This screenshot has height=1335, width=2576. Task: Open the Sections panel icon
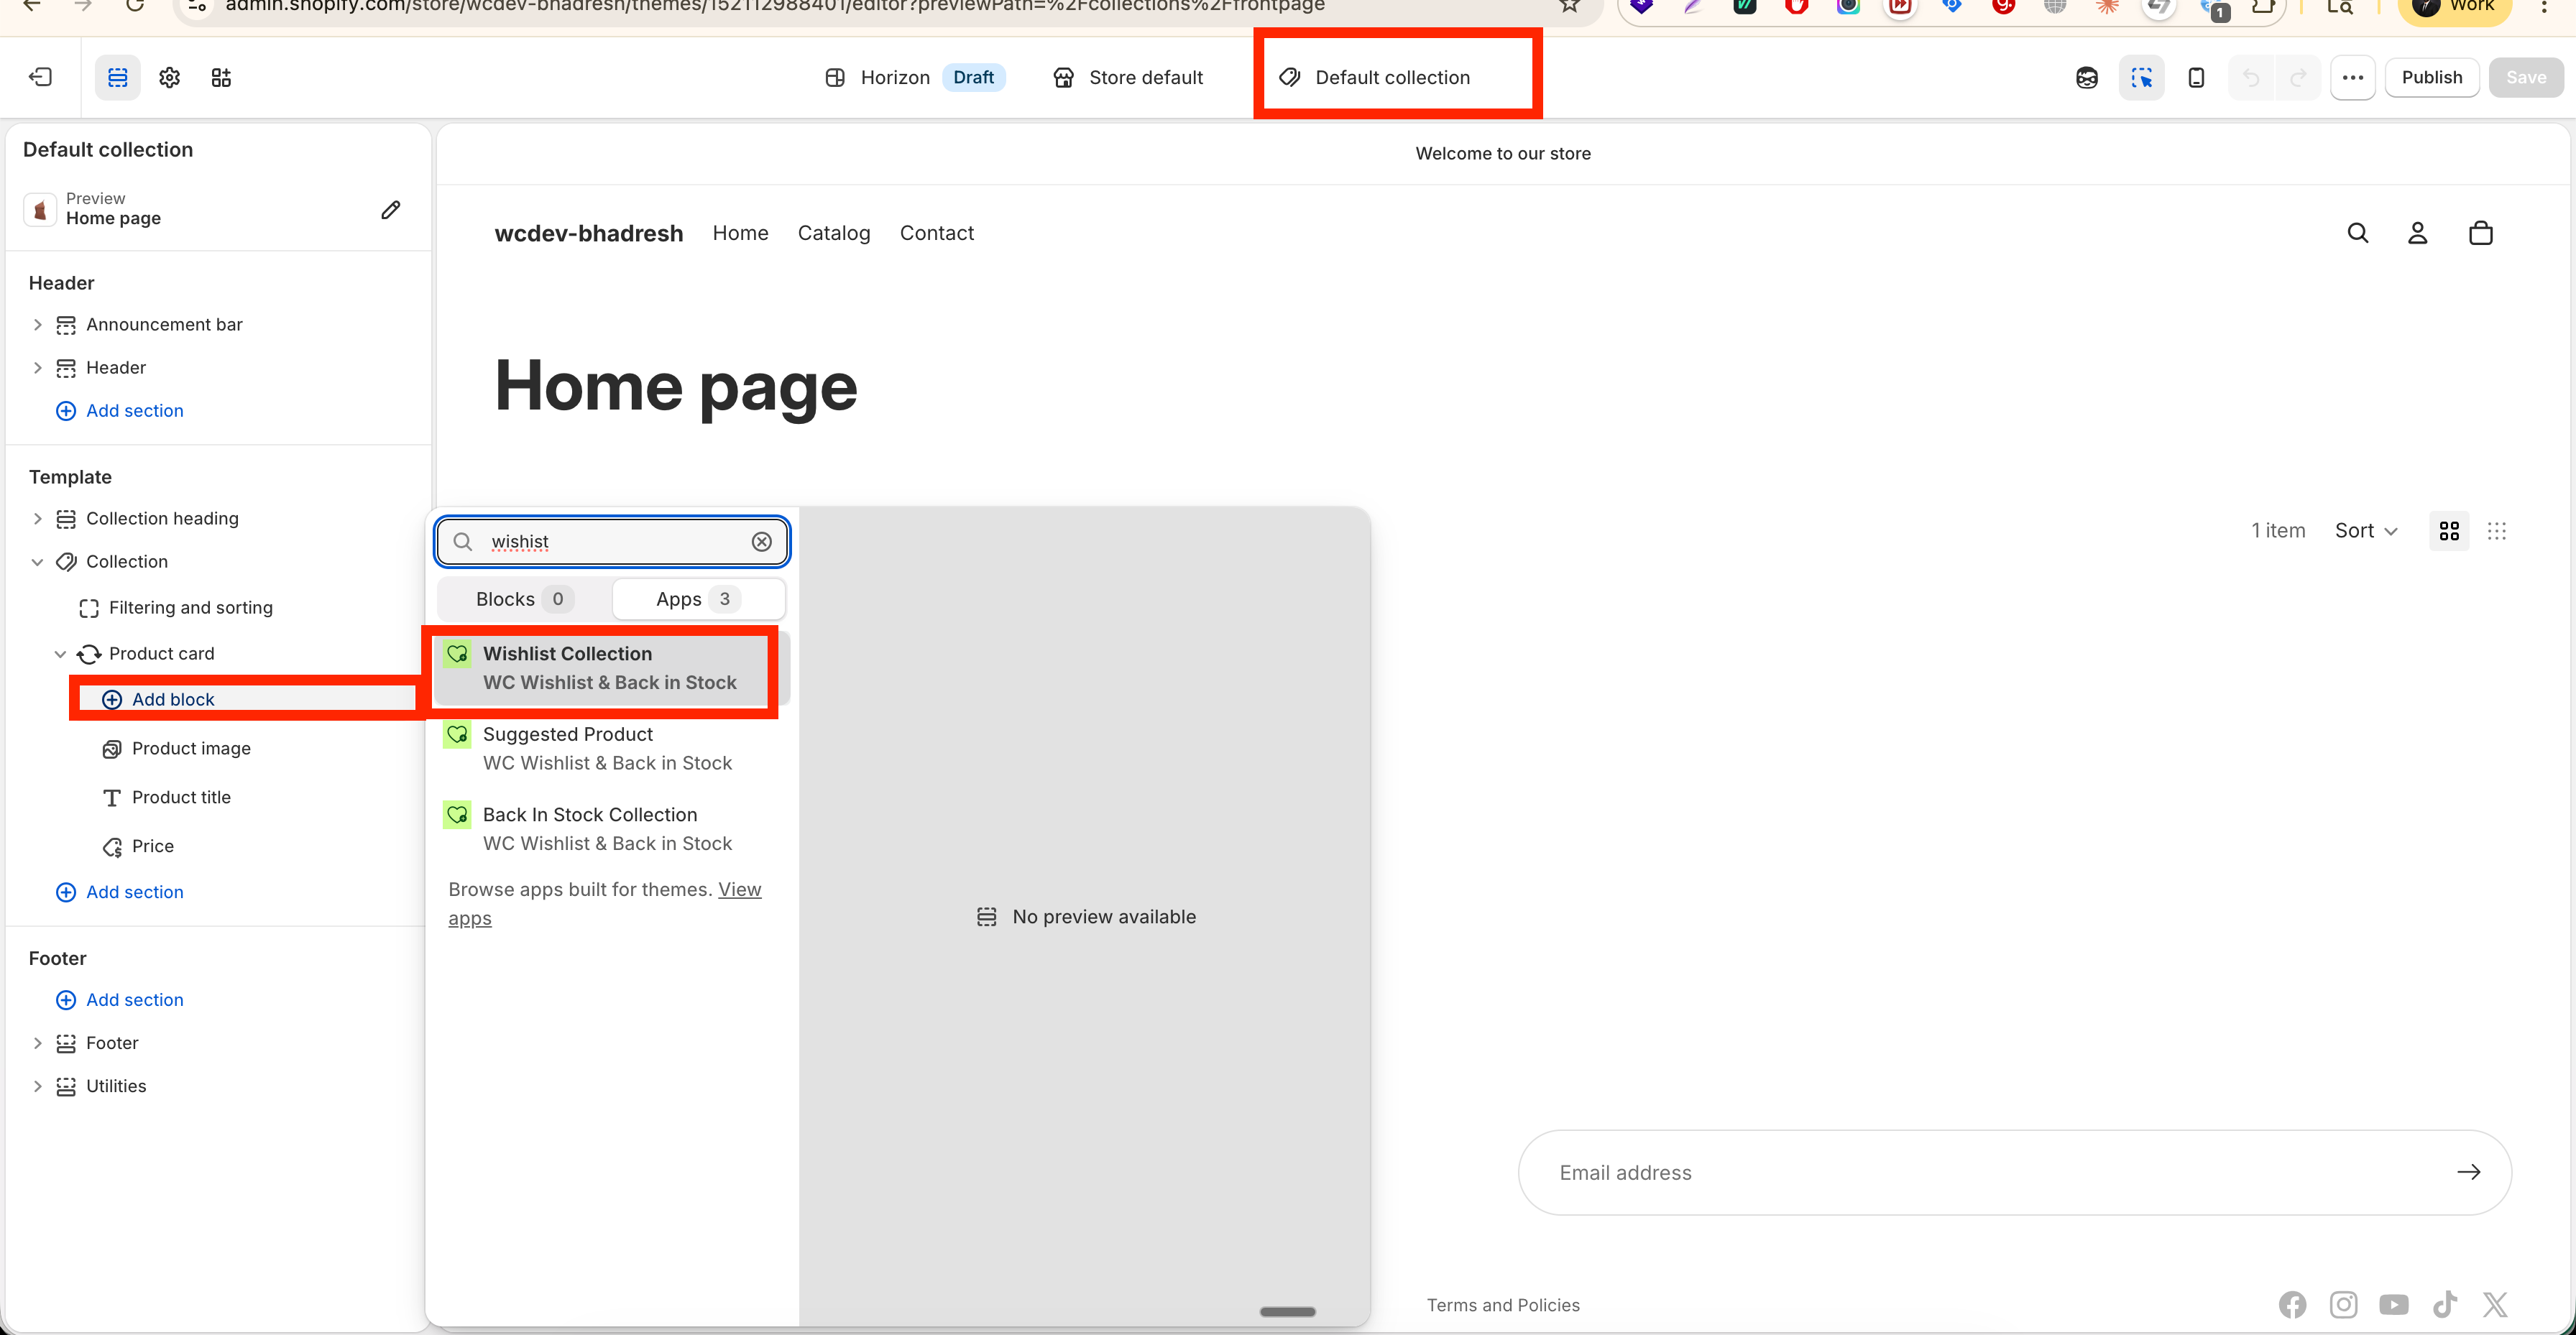click(x=118, y=77)
